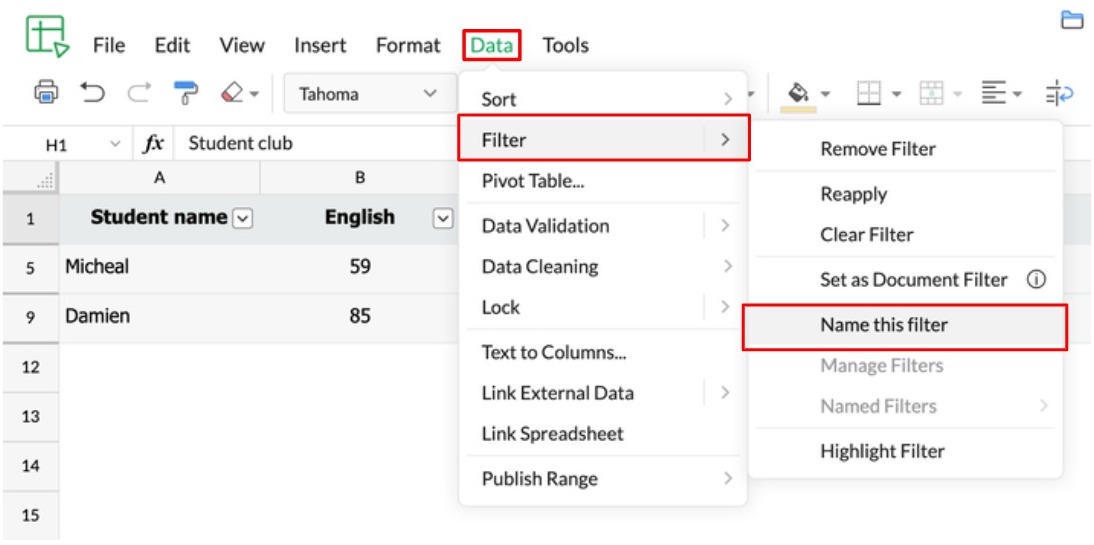Click the undo arrow icon

[x=92, y=94]
